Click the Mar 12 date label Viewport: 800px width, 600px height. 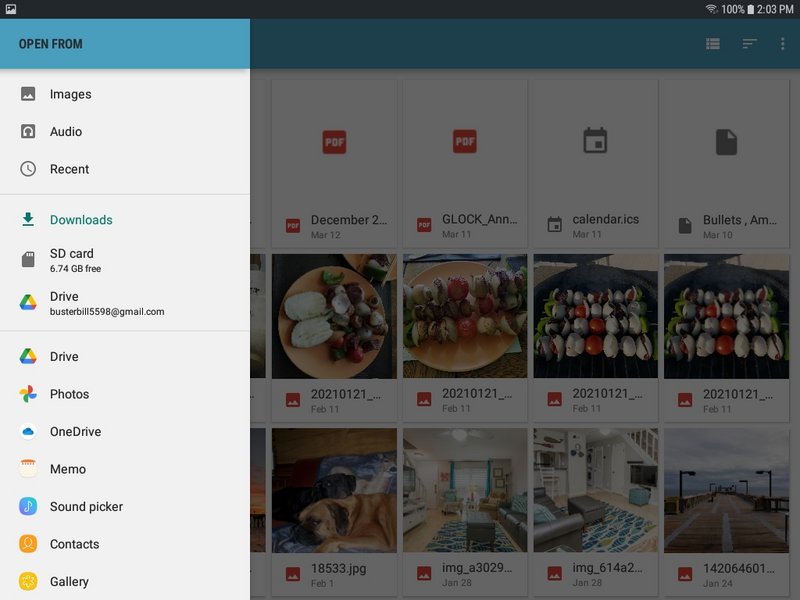point(326,235)
